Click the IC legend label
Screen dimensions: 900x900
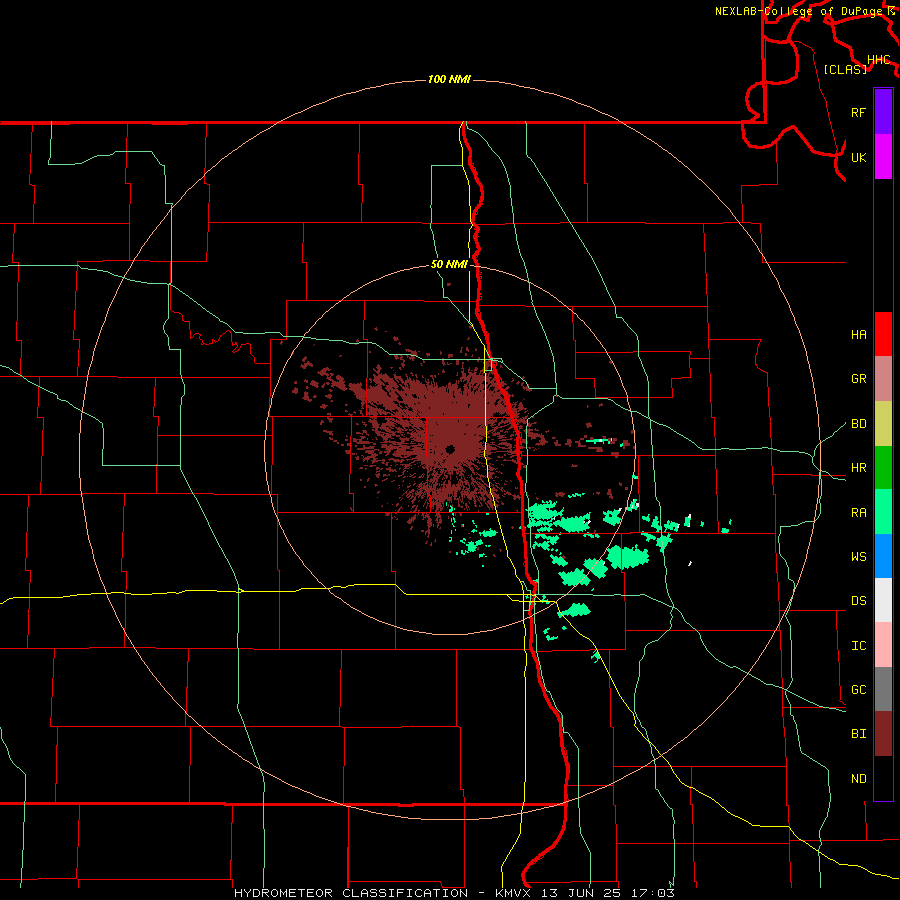[858, 646]
